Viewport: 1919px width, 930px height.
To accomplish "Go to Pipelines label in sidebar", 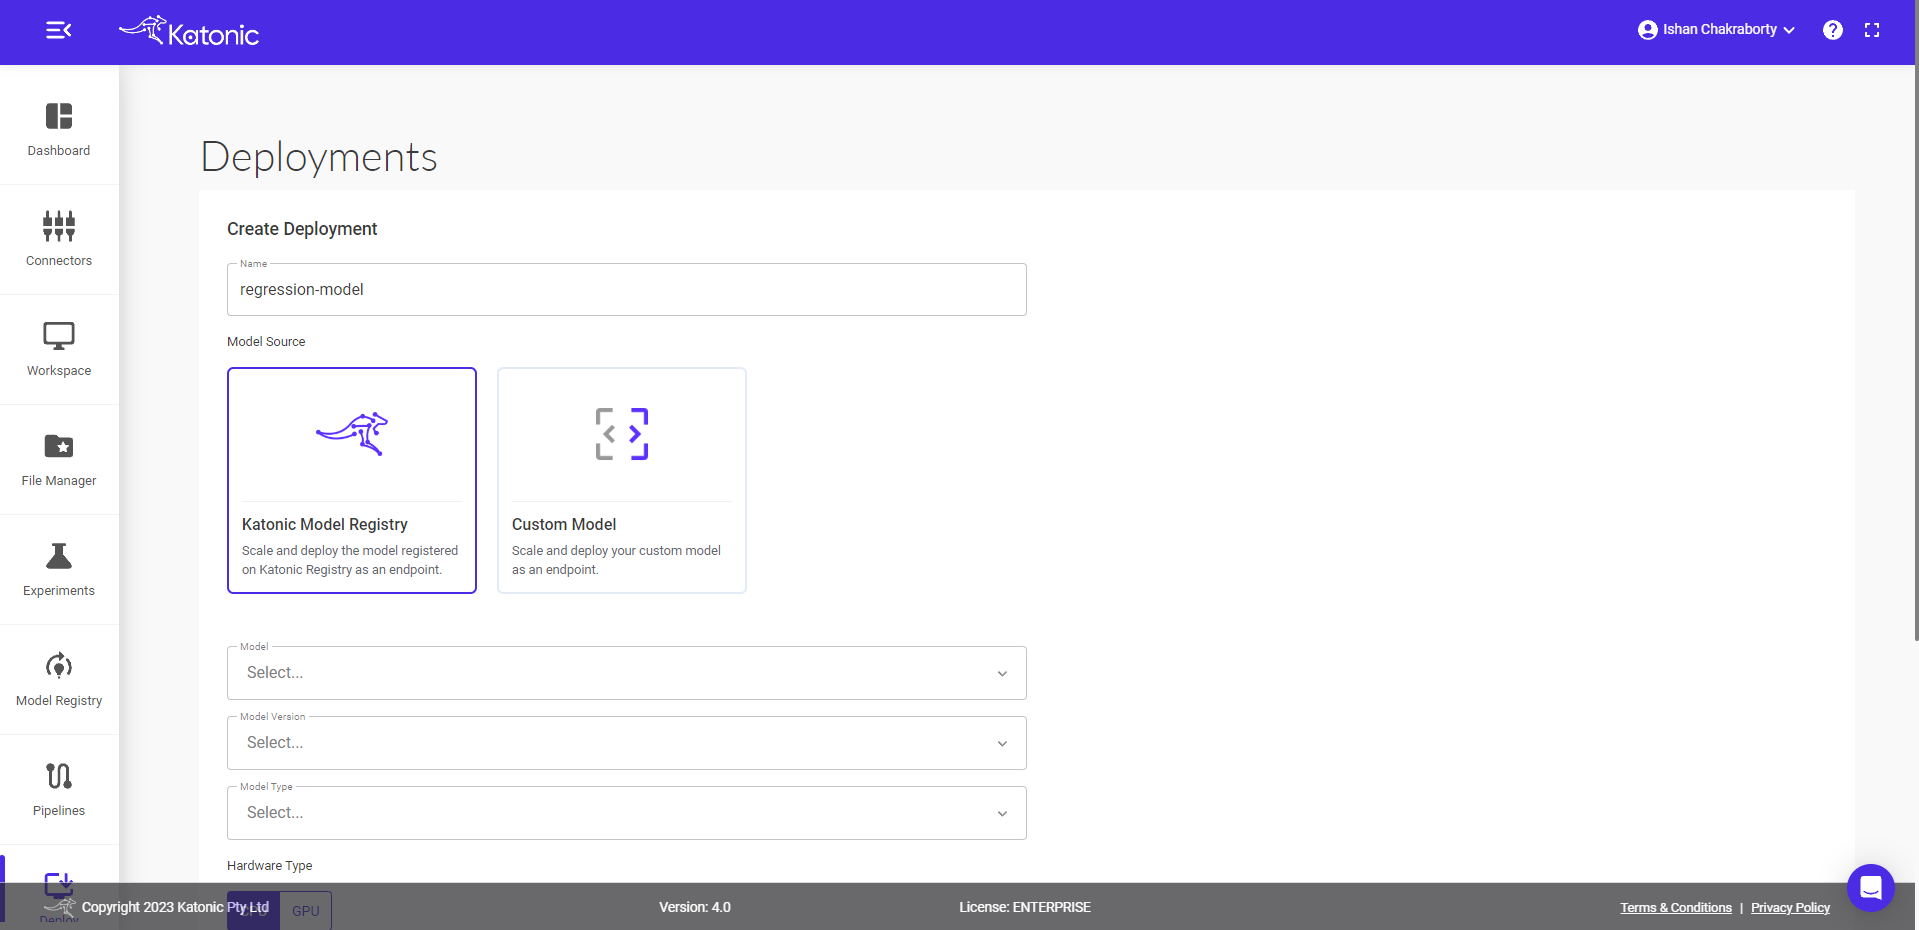I will click(x=59, y=811).
